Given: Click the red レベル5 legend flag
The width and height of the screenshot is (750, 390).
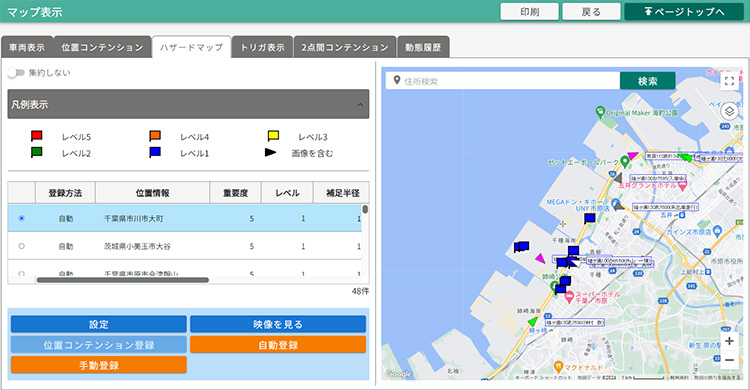Looking at the screenshot, I should pyautogui.click(x=36, y=136).
